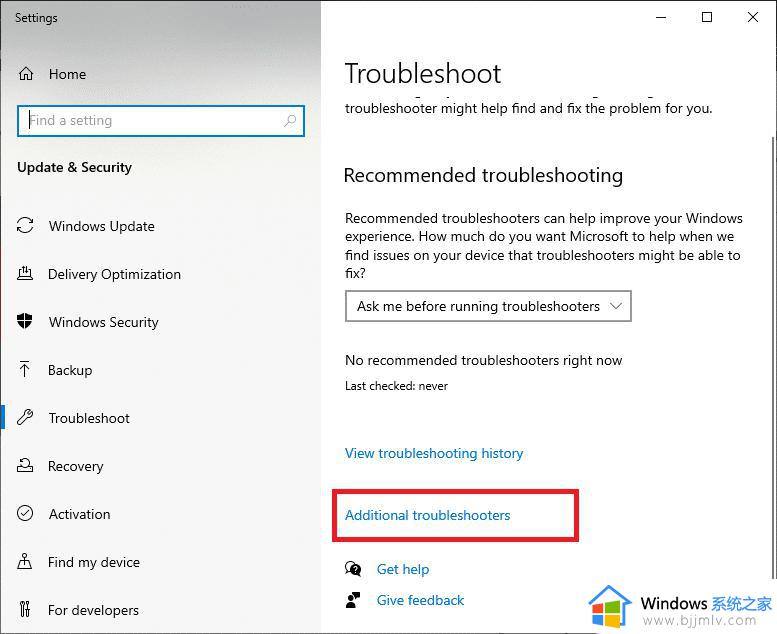Click the Get help link
777x634 pixels.
(x=403, y=569)
